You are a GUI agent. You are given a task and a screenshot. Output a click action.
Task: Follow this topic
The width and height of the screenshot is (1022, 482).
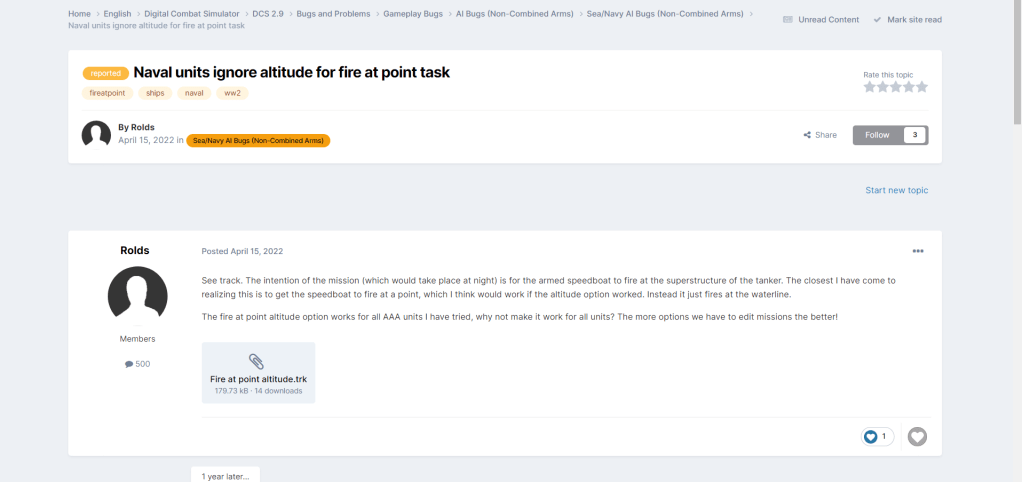pyautogui.click(x=877, y=135)
